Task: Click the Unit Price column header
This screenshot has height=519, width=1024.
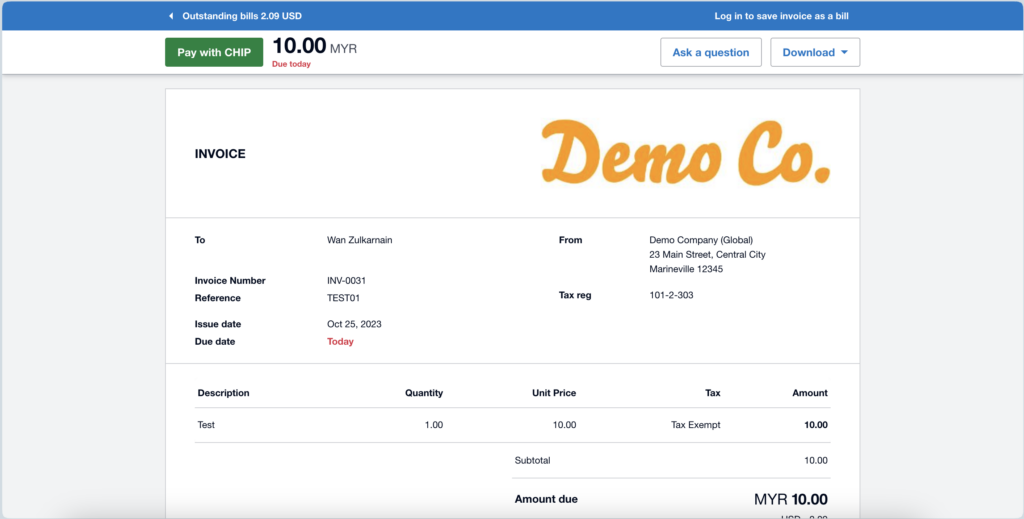Action: pyautogui.click(x=554, y=393)
